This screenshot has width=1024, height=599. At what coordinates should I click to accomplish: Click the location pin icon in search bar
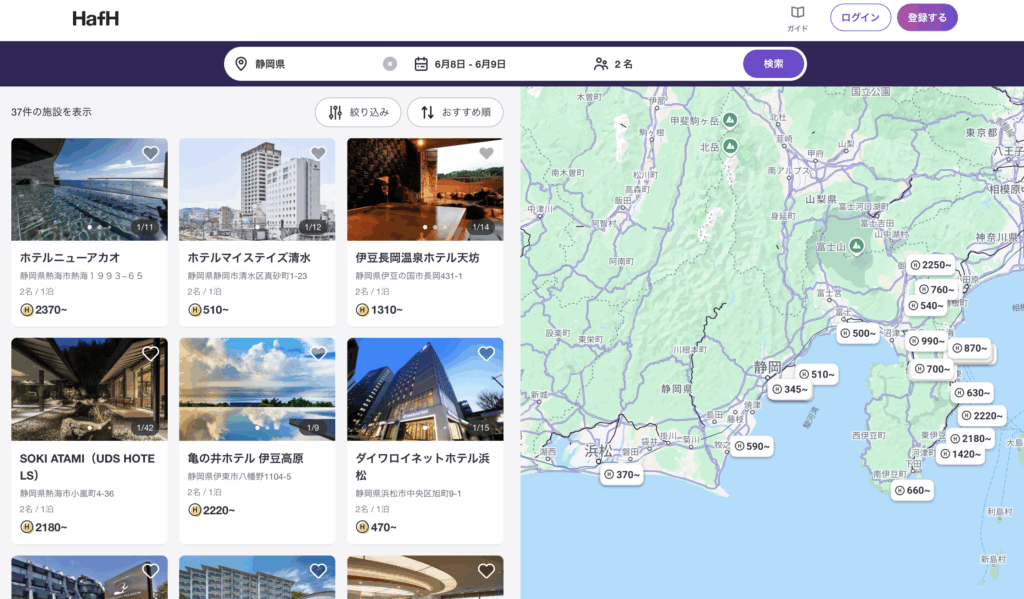pyautogui.click(x=241, y=64)
